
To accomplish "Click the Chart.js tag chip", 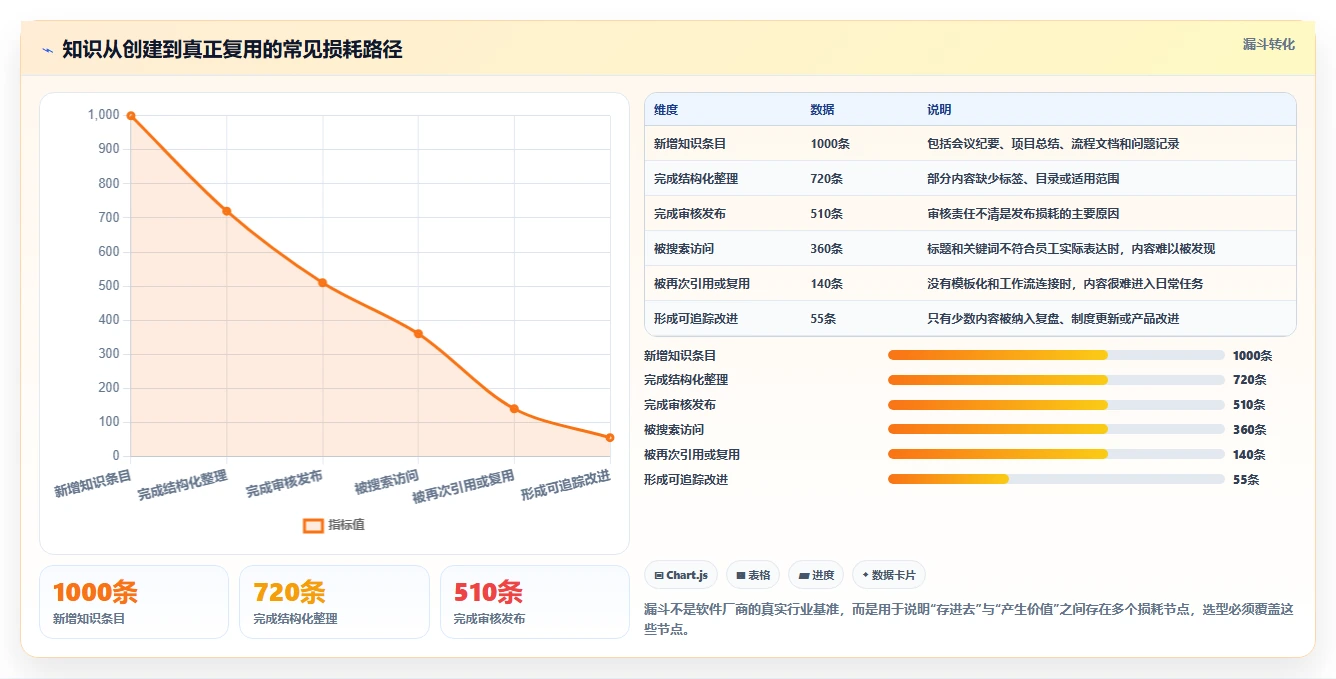I will (x=681, y=575).
